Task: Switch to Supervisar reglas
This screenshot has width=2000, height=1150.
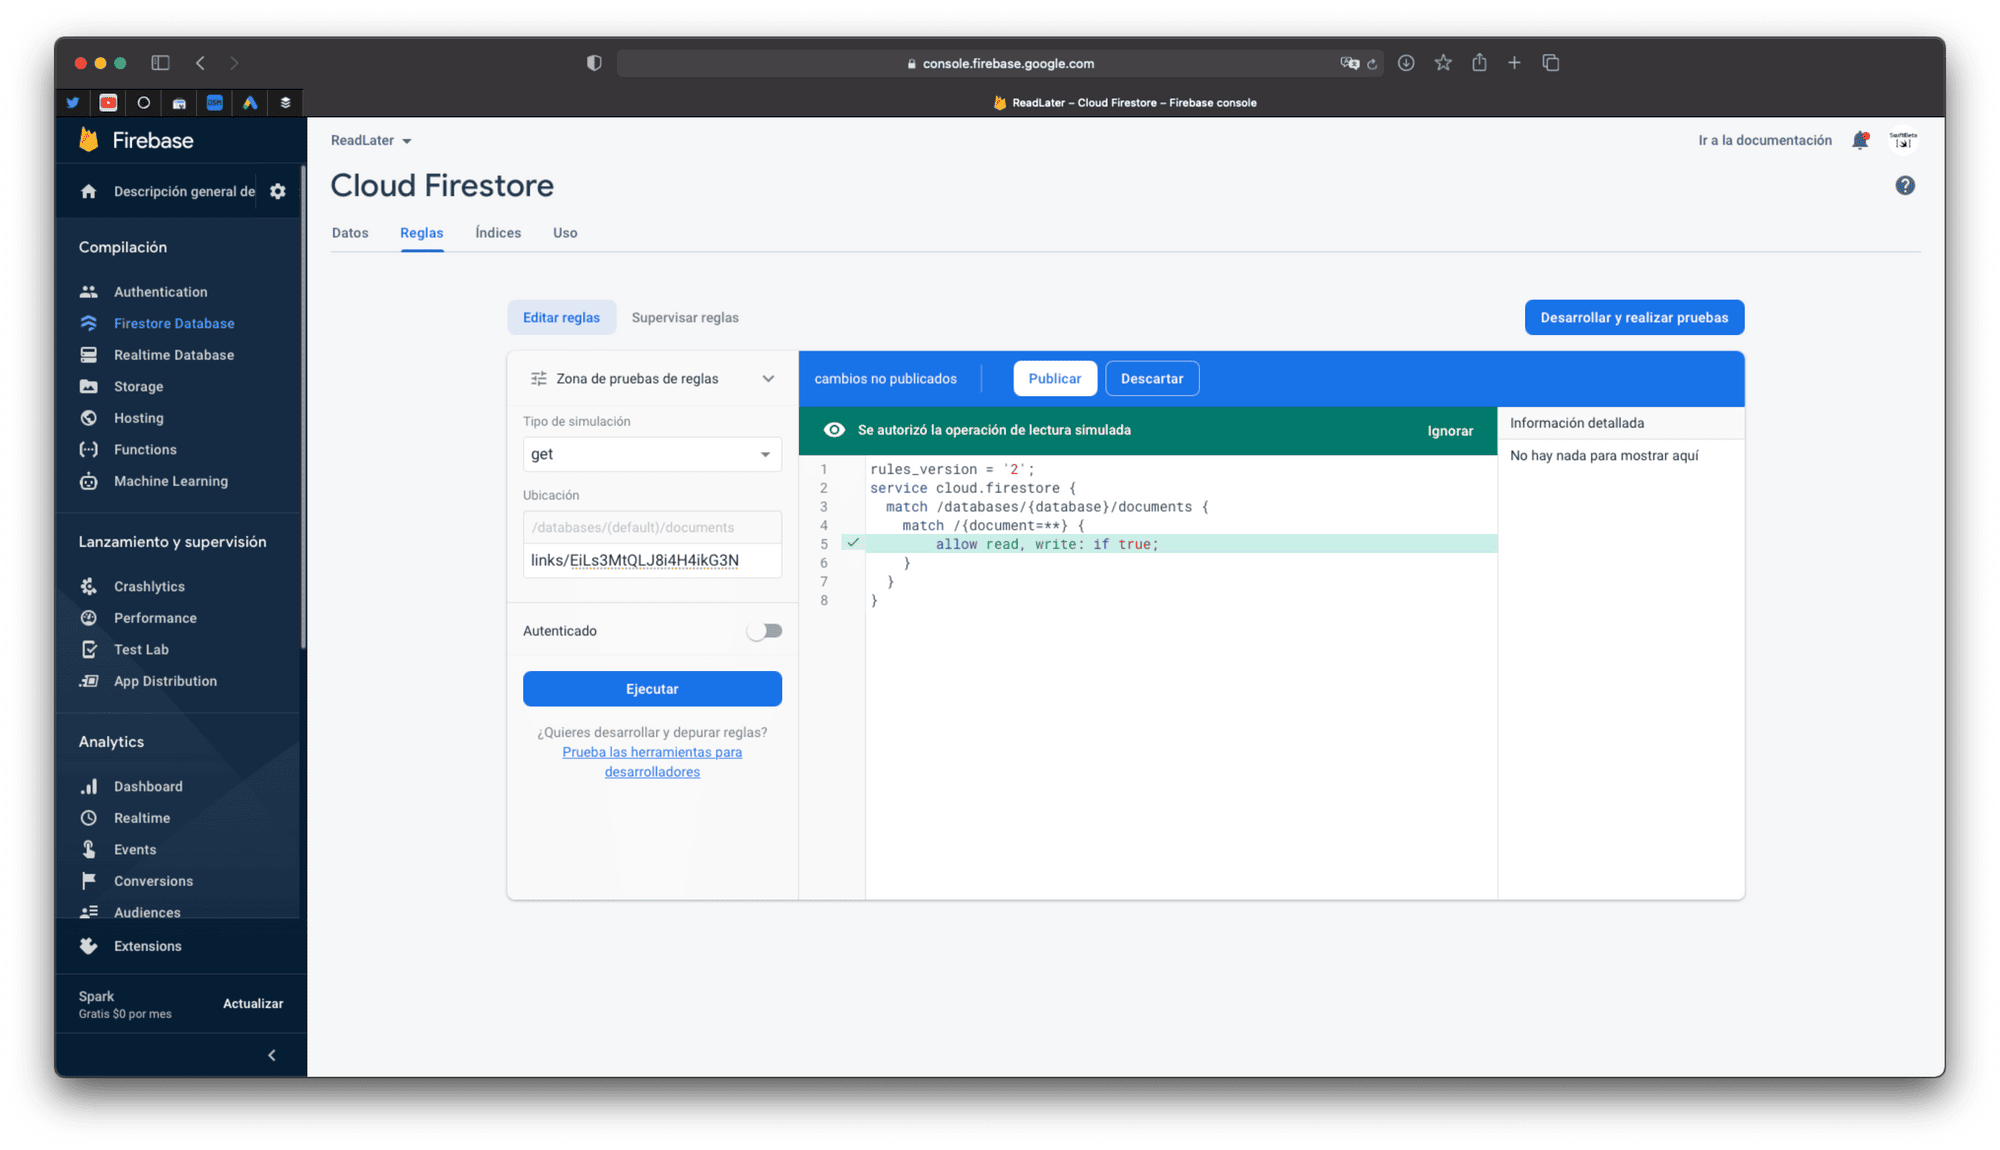Action: coord(685,318)
